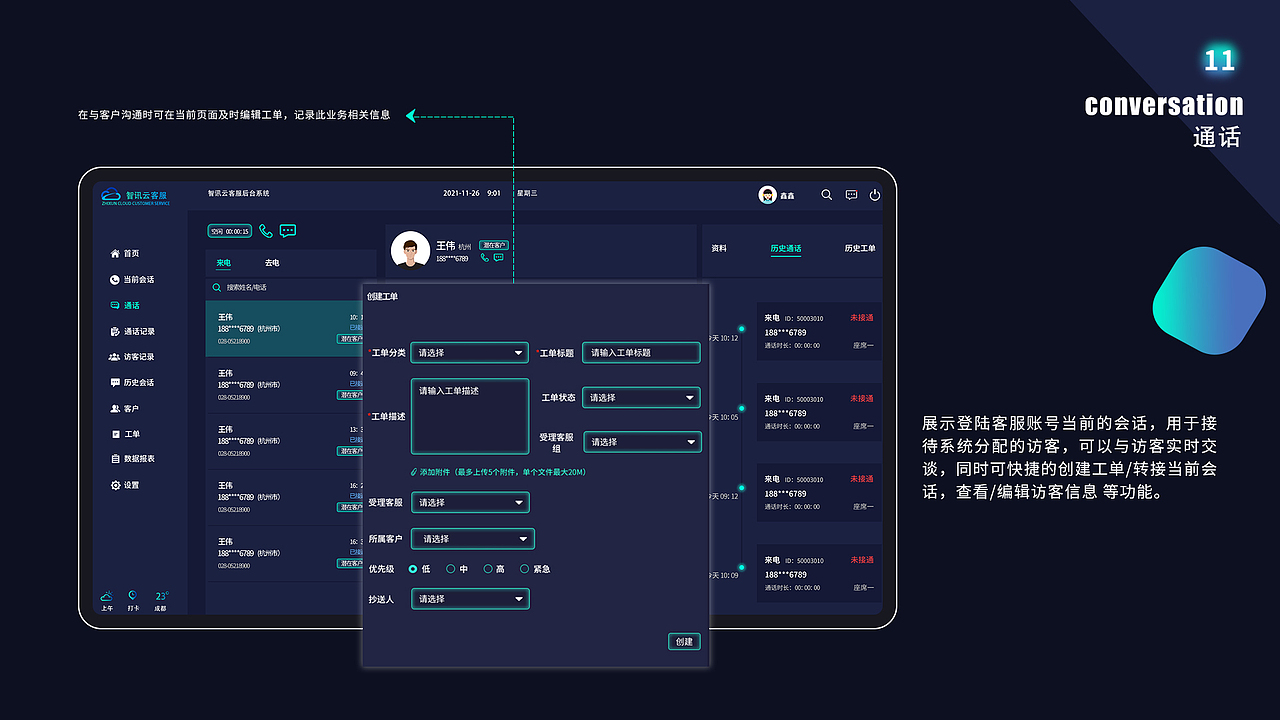Click the 空闲 00:00:15 status badge
The height and width of the screenshot is (720, 1280).
(230, 231)
